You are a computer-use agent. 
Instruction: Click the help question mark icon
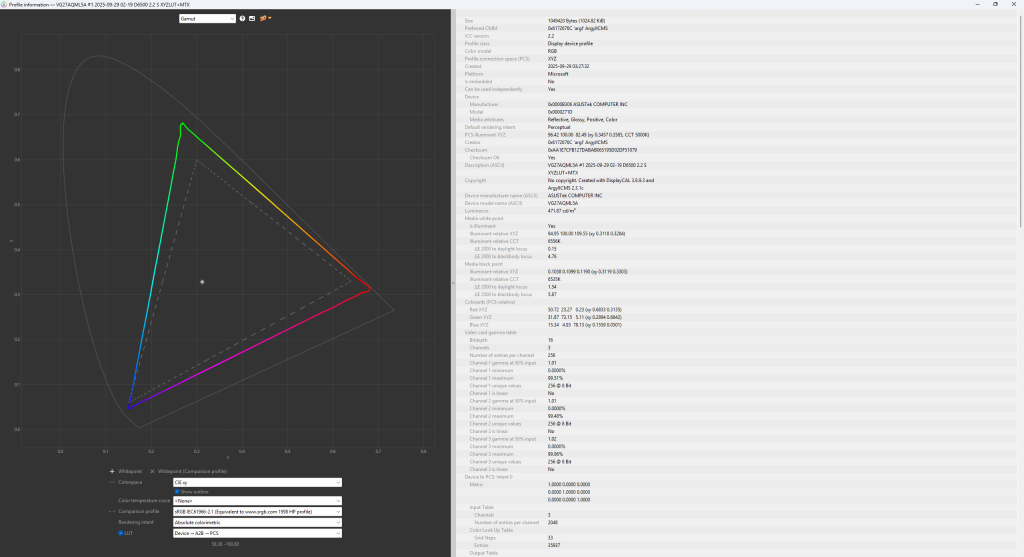click(x=243, y=18)
